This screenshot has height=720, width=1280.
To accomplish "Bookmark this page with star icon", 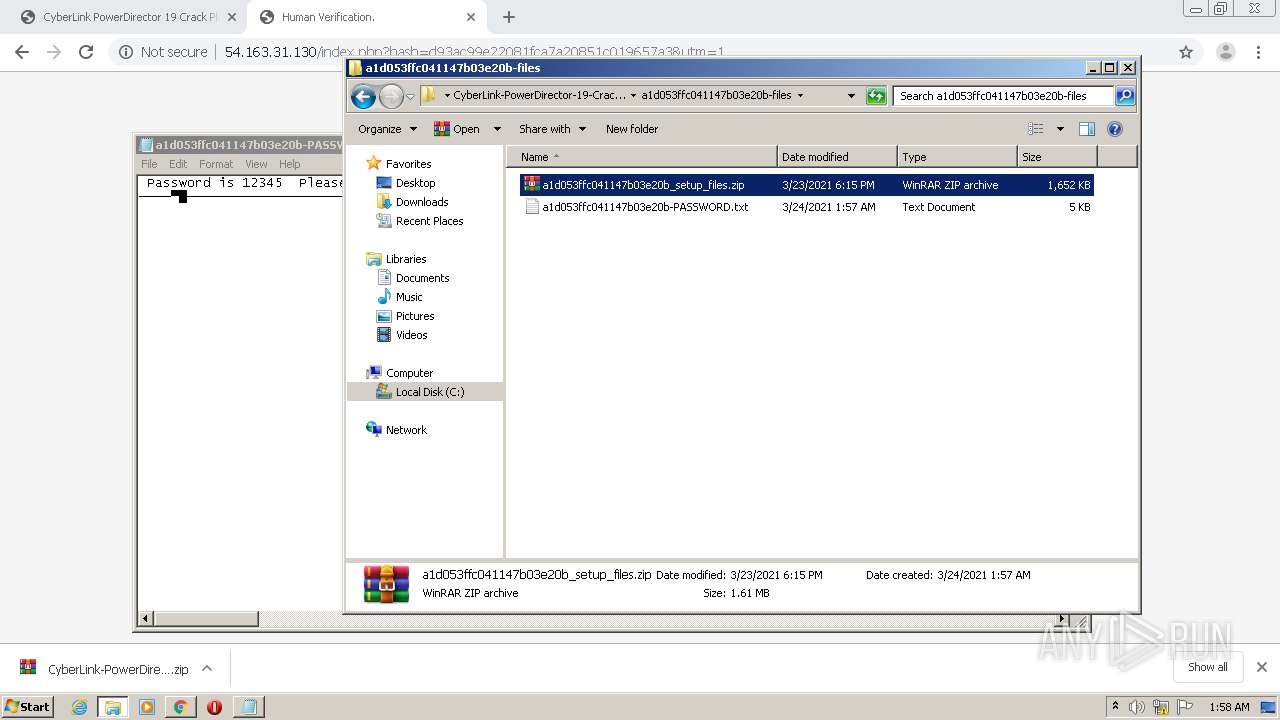I will [x=1186, y=52].
